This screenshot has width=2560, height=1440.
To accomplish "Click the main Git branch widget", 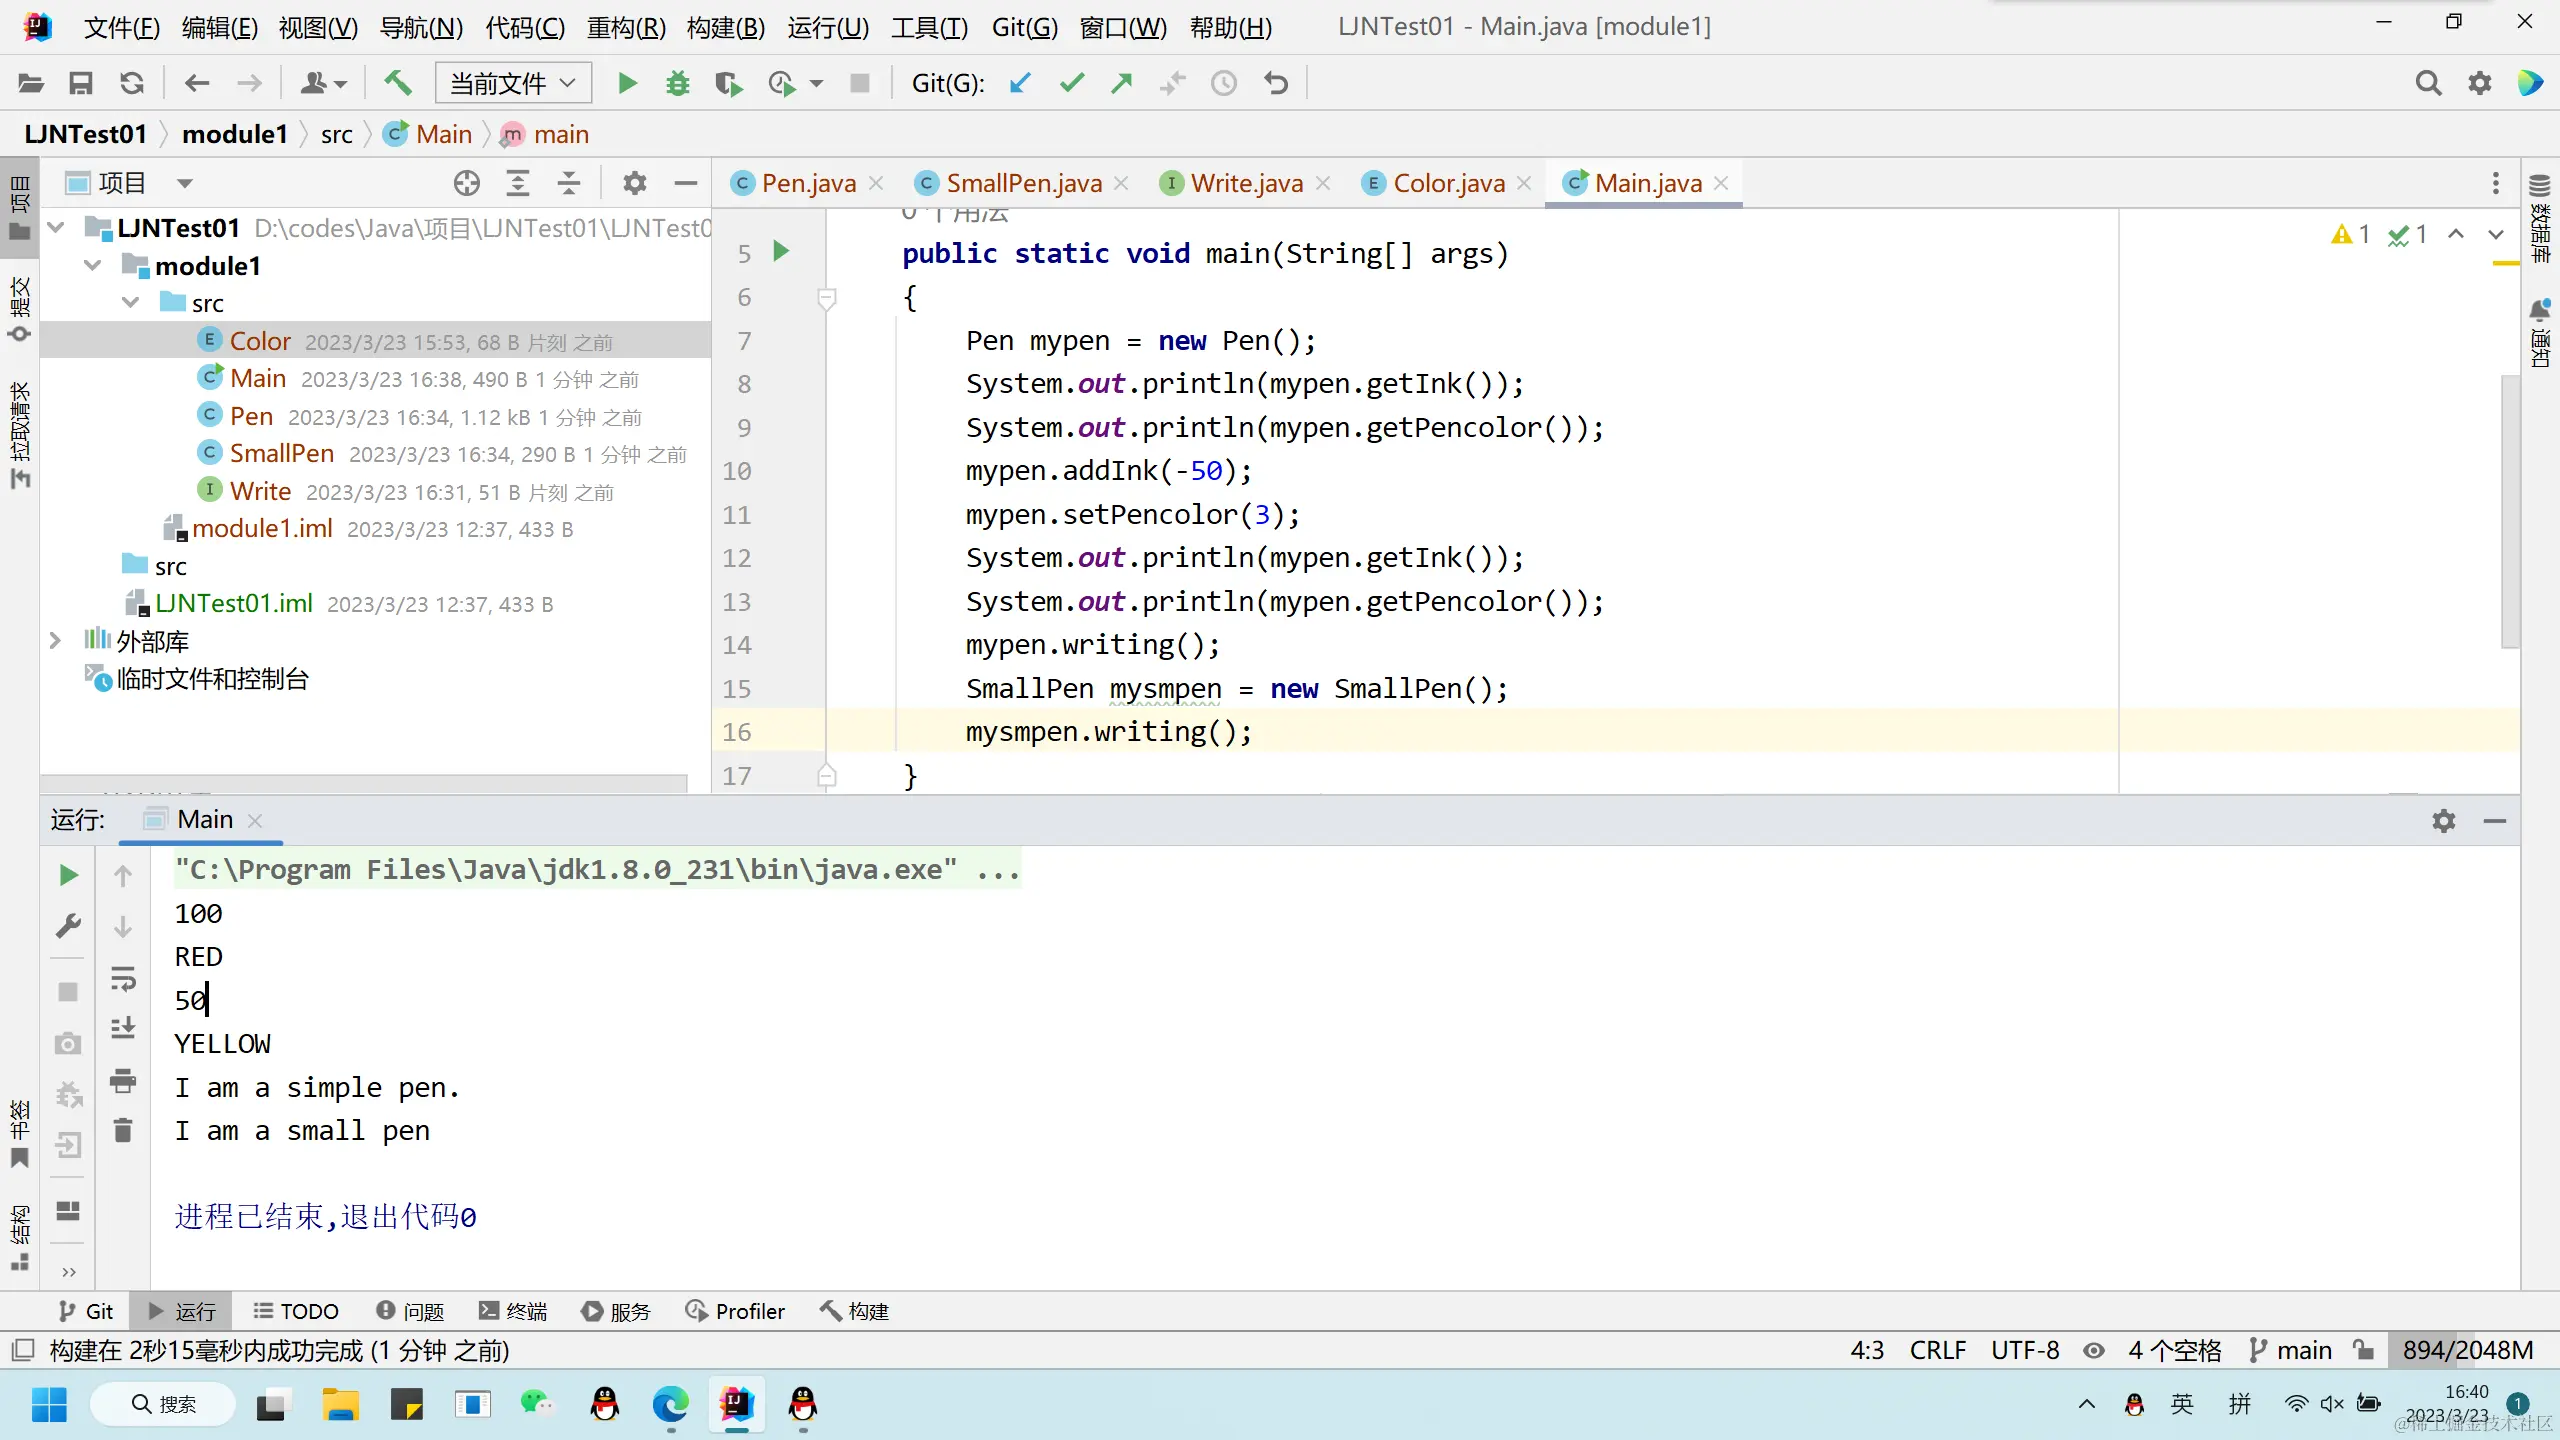I will pyautogui.click(x=2291, y=1351).
